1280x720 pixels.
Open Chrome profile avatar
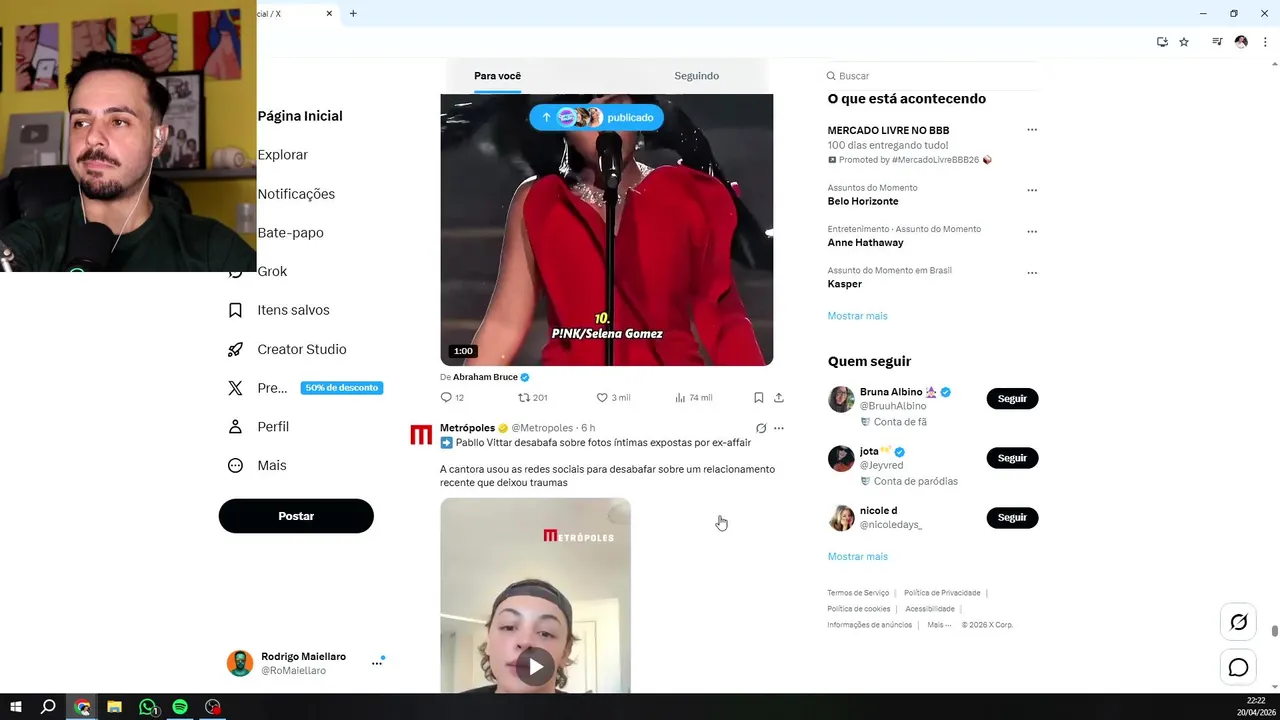click(x=1241, y=42)
